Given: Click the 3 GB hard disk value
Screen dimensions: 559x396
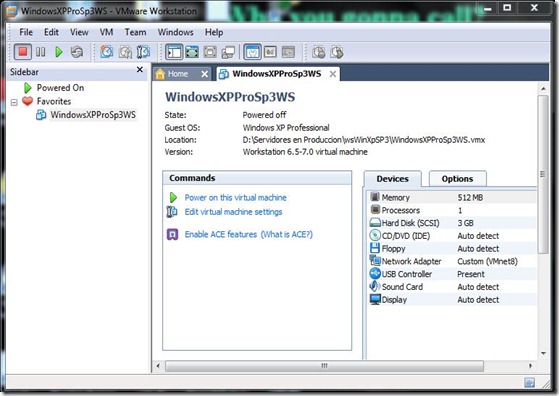Looking at the screenshot, I should pos(466,223).
